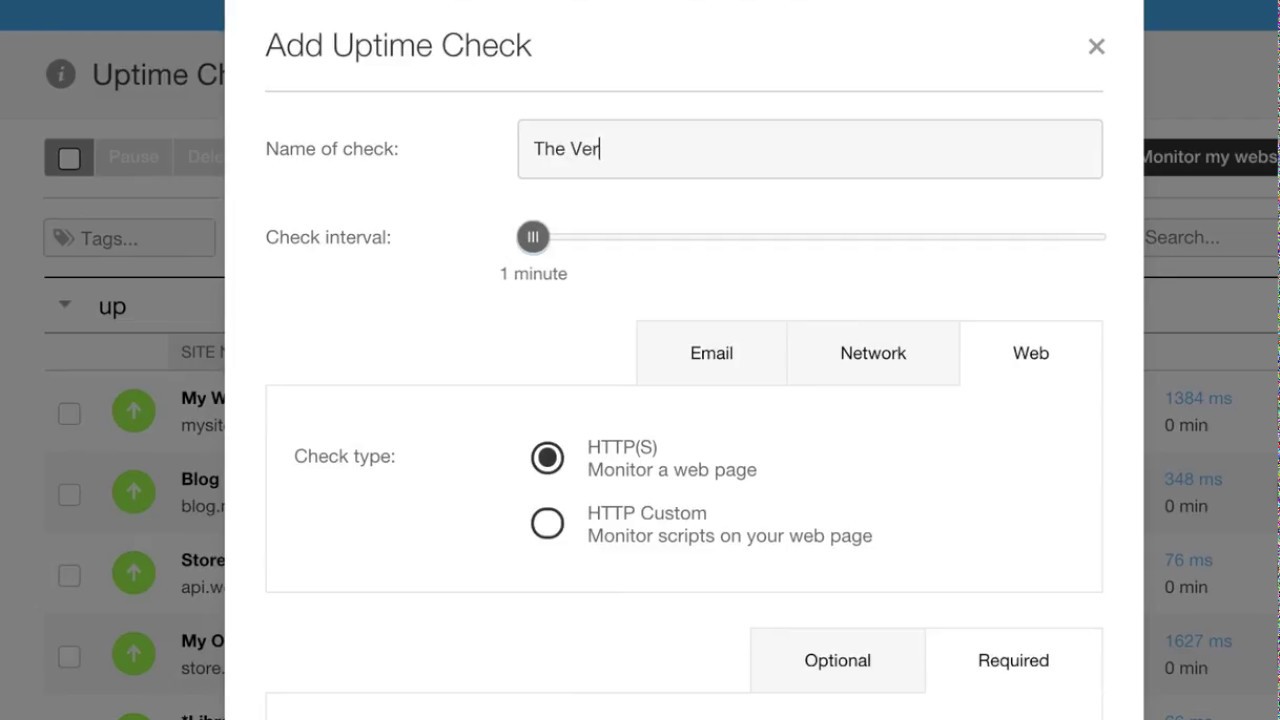Click the Search field behind dialog

click(1211, 237)
